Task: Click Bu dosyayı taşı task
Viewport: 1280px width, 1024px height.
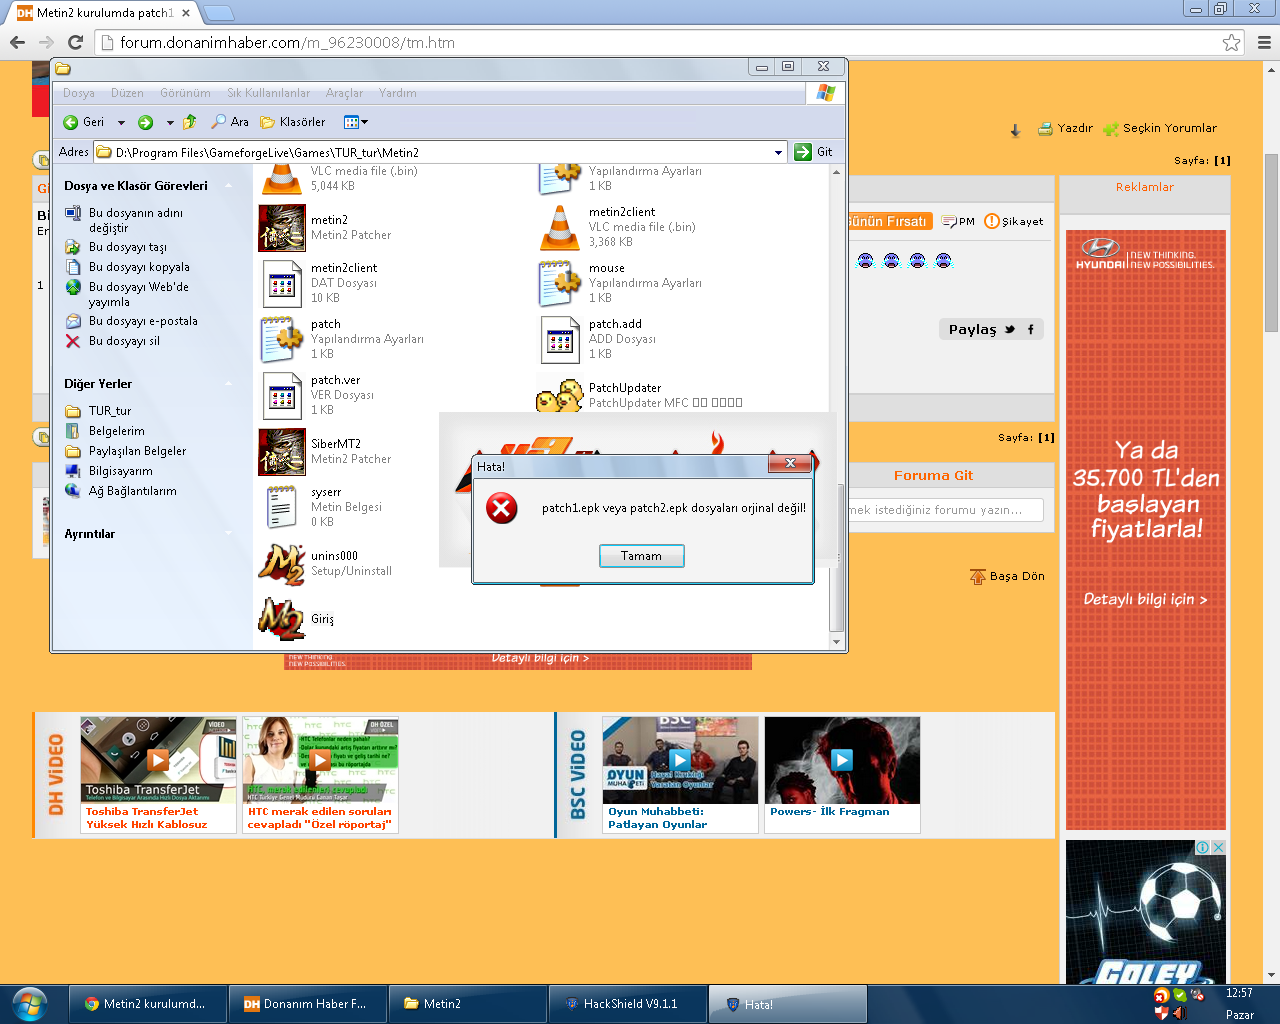Action: [116, 247]
